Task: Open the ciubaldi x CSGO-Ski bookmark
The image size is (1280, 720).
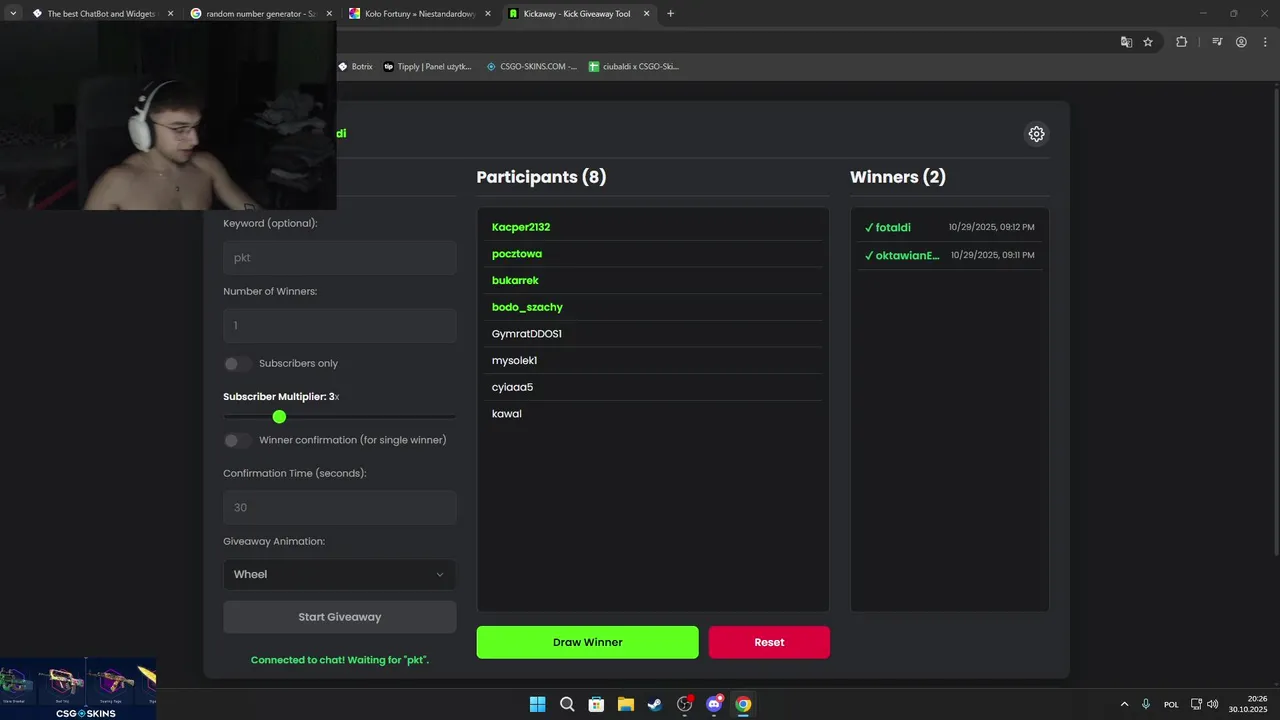Action: (634, 67)
